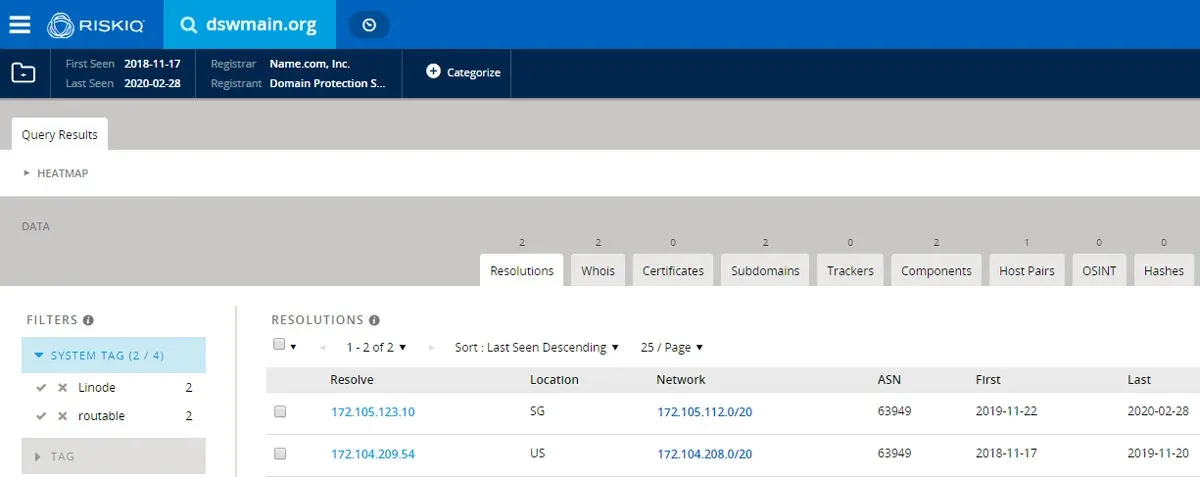Click the Resolutions info icon
This screenshot has width=1200, height=477.
[x=374, y=320]
